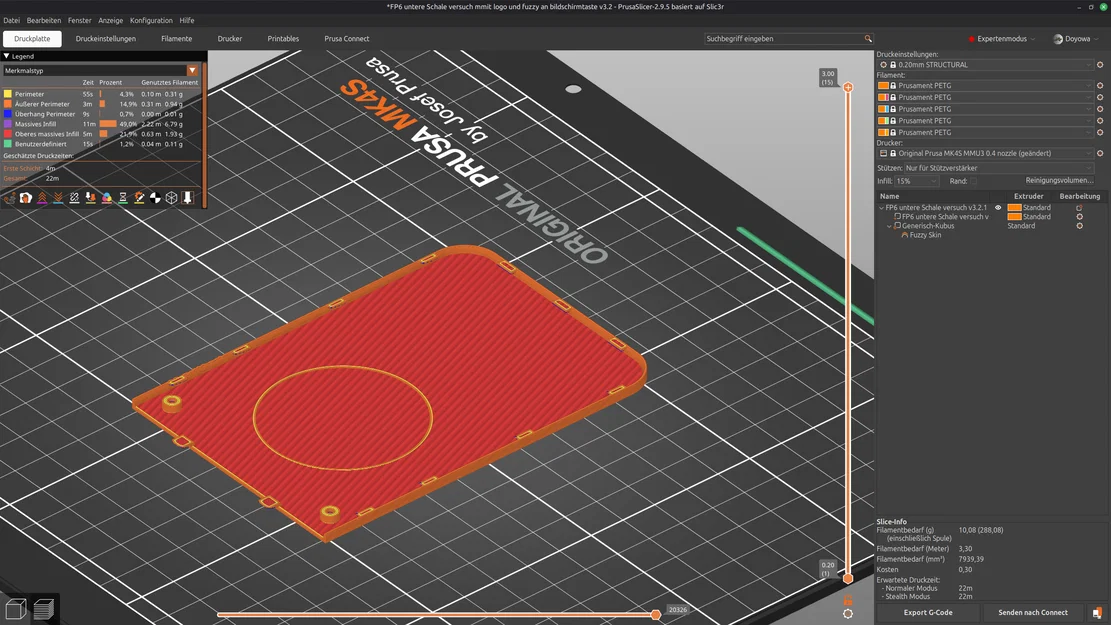Open Doyowa account dropdown
Image resolution: width=1111 pixels, height=625 pixels.
[x=1076, y=39]
